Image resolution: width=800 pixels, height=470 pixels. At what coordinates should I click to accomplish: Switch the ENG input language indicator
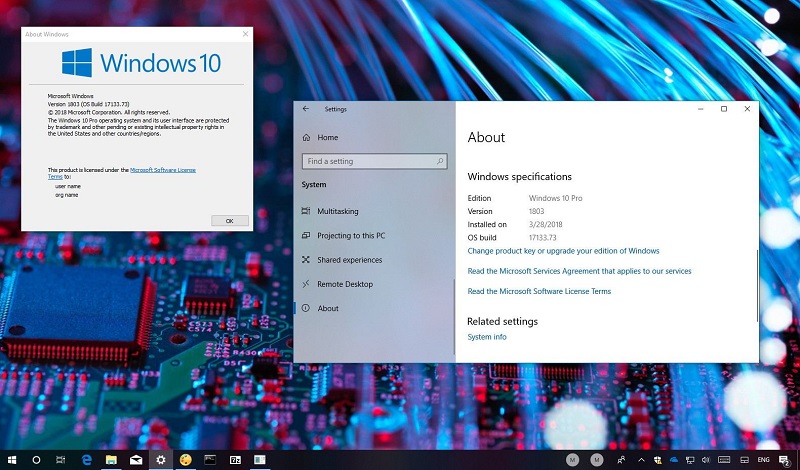pos(763,460)
